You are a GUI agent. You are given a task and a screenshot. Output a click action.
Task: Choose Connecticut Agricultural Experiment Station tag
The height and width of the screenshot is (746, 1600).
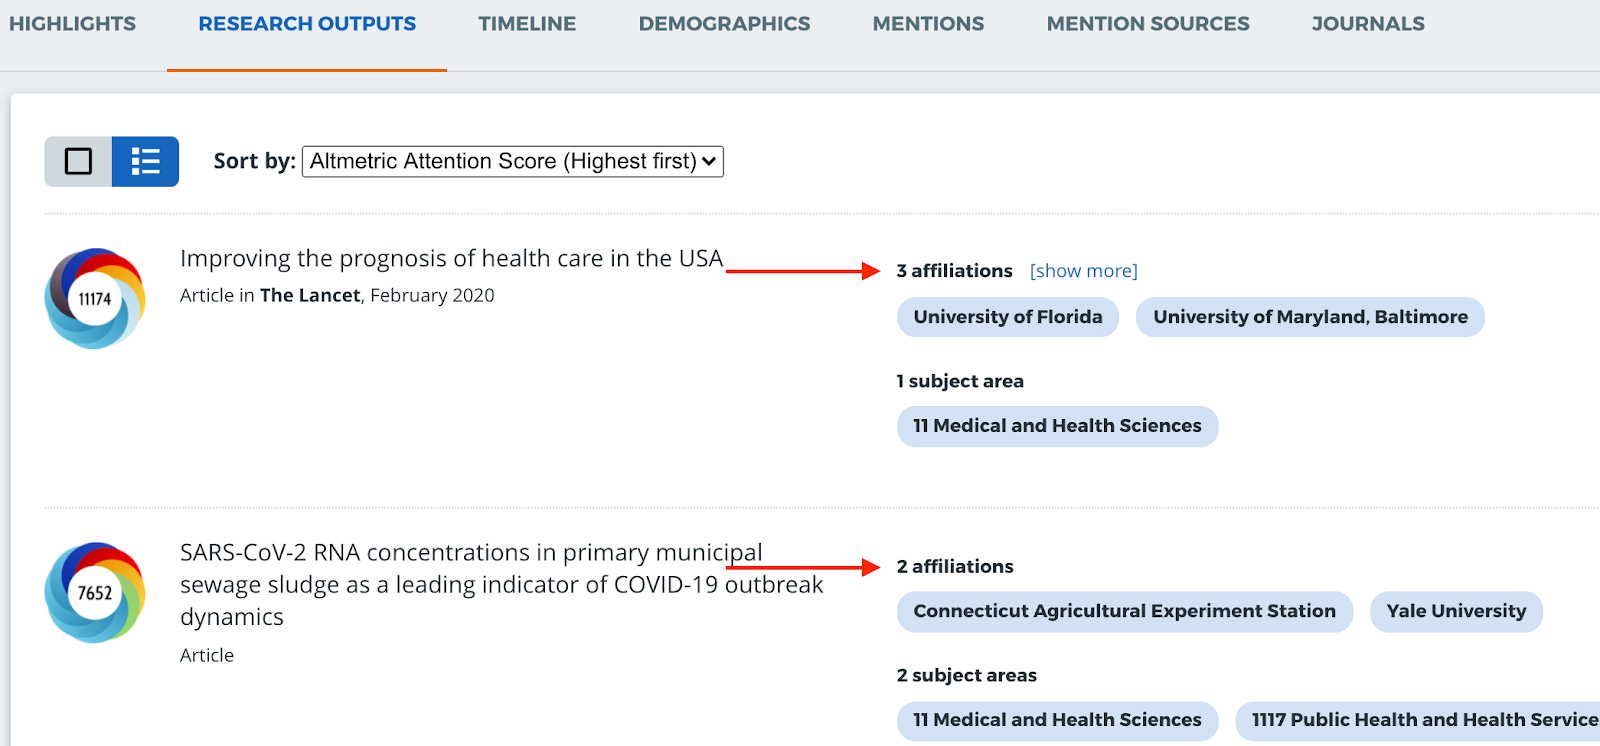tap(1124, 611)
